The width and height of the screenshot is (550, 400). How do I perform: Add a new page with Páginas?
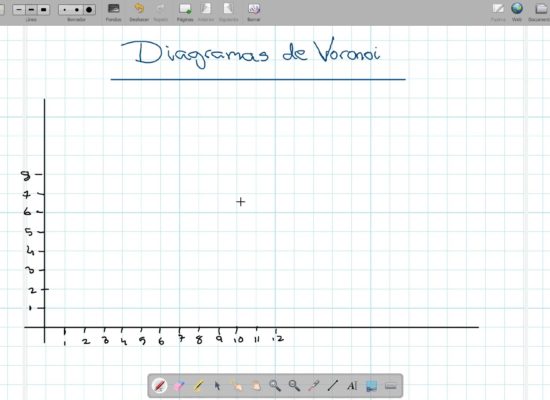pos(185,12)
